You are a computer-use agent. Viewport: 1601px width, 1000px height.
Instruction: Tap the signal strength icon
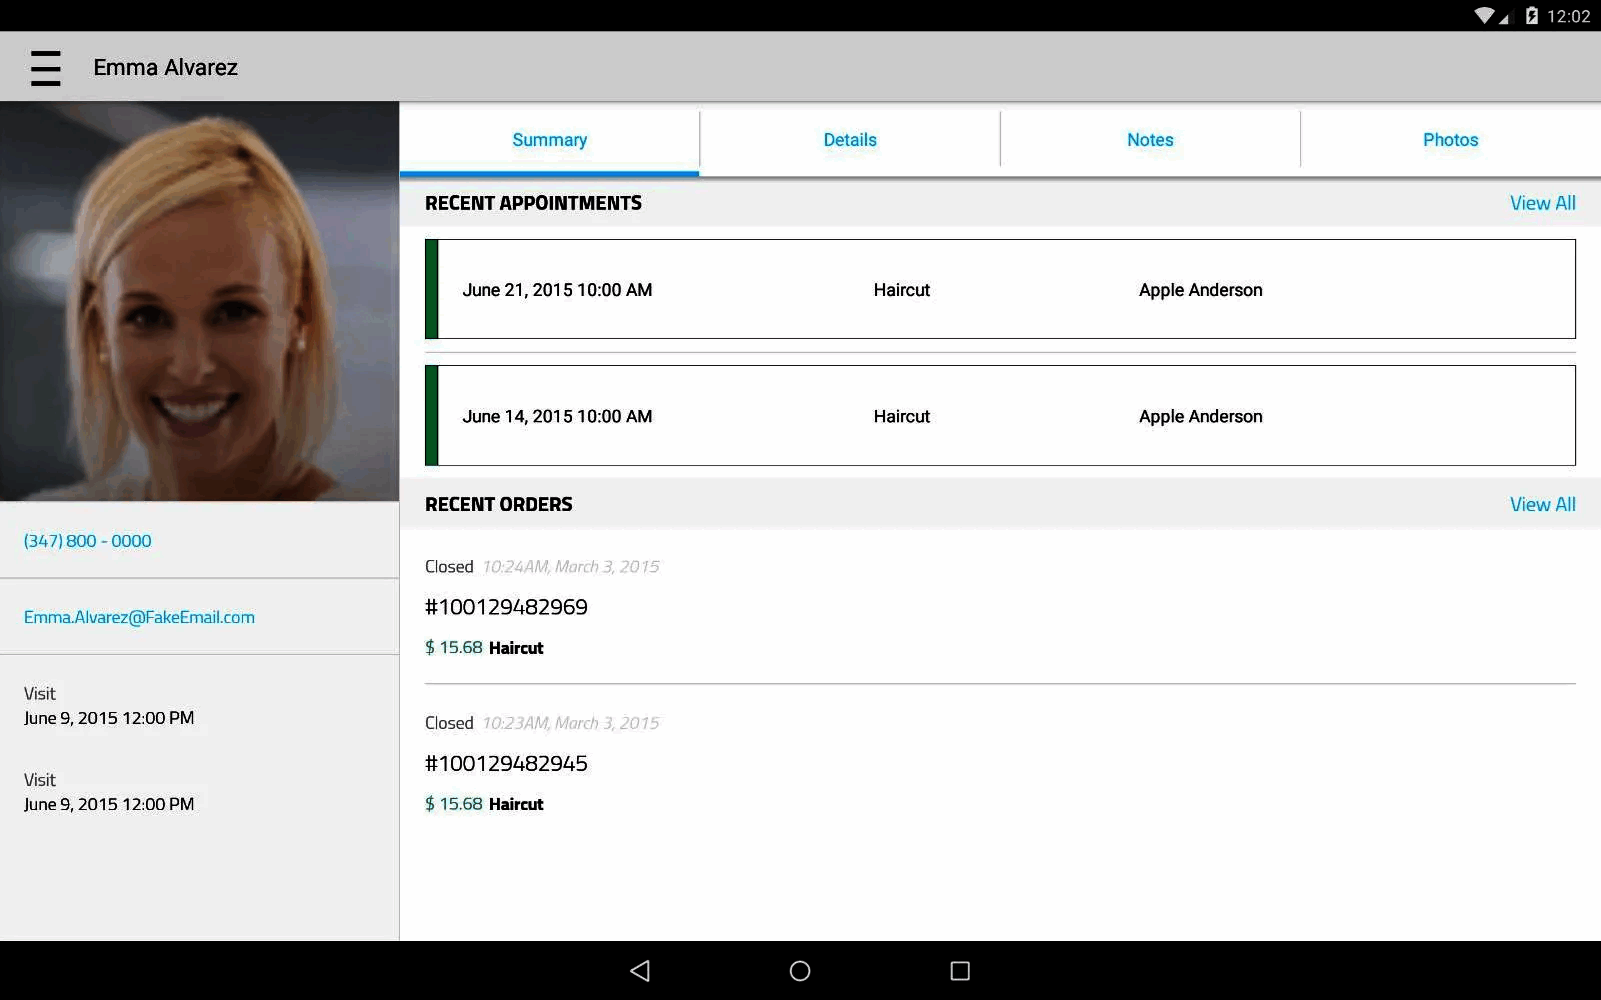pos(1508,15)
